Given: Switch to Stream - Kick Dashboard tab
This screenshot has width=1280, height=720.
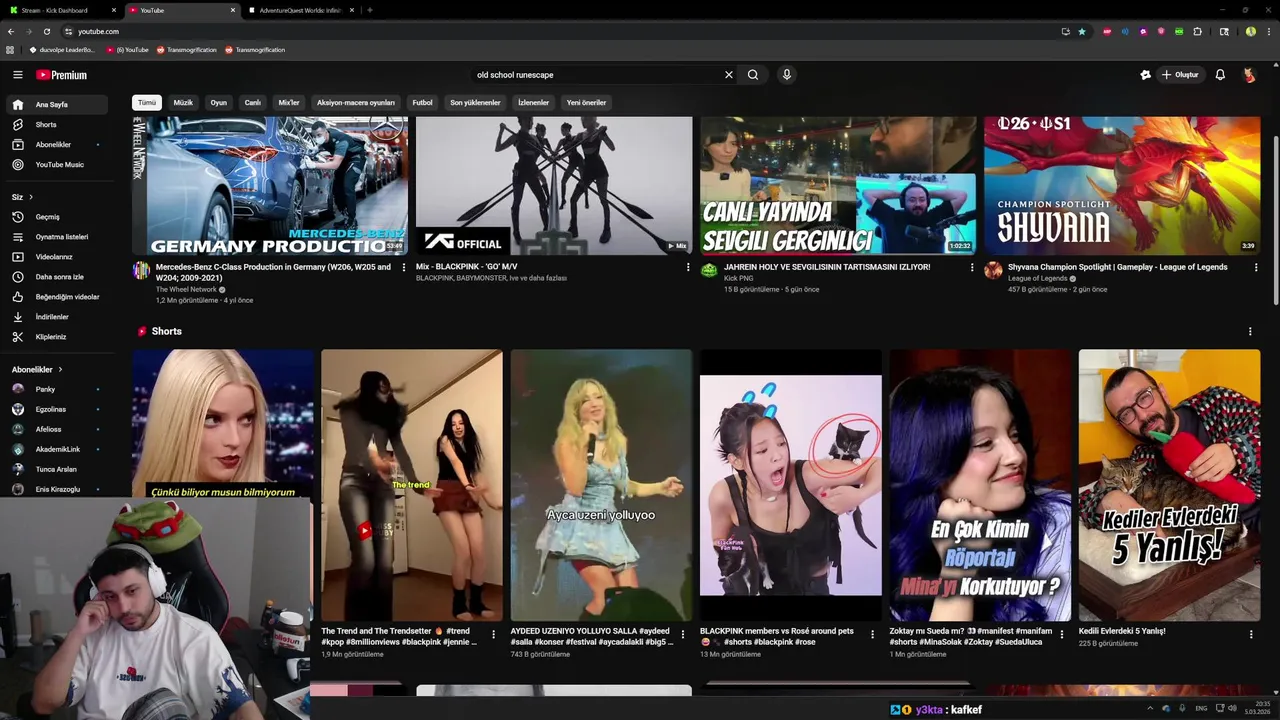Looking at the screenshot, I should click(62, 10).
